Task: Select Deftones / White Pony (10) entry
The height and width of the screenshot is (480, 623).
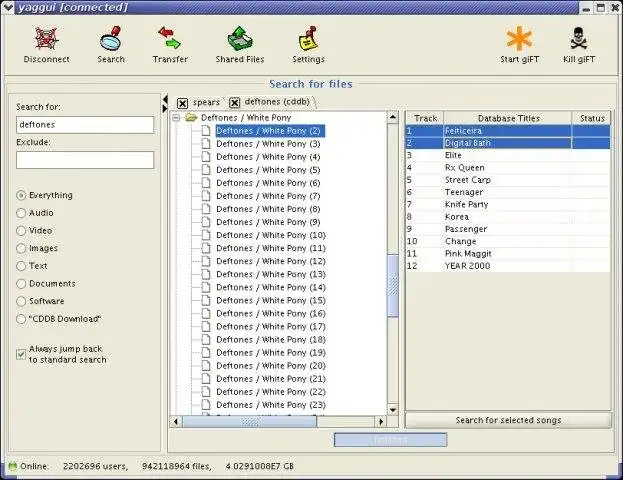Action: pos(271,235)
